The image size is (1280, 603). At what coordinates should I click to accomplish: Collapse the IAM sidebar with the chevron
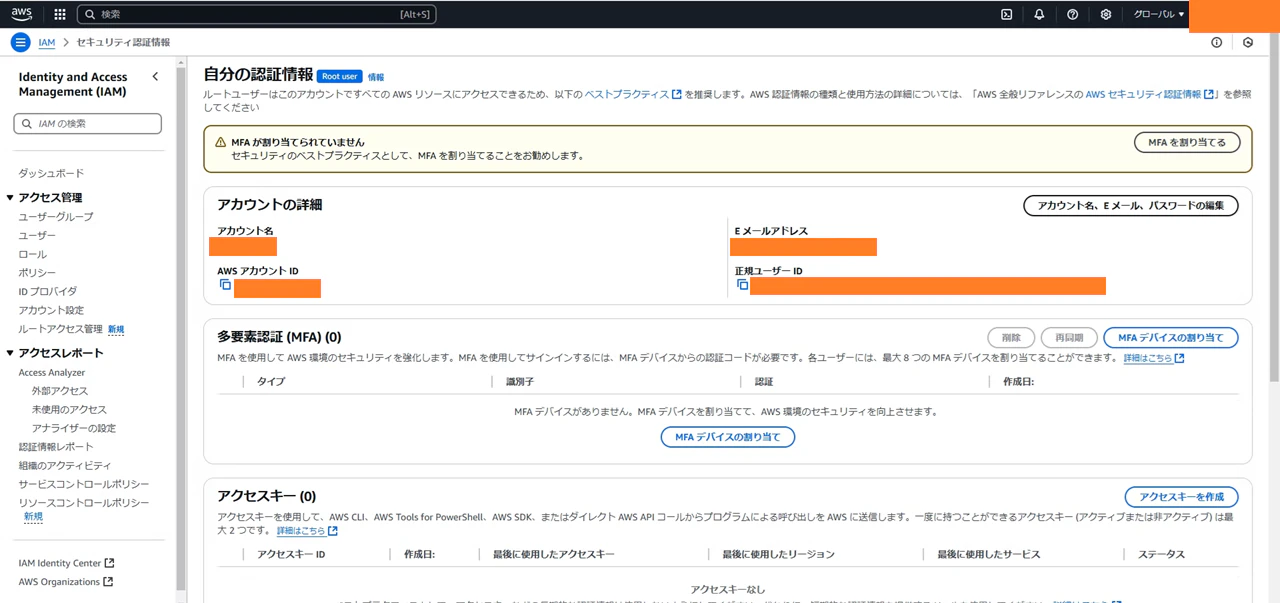[155, 77]
